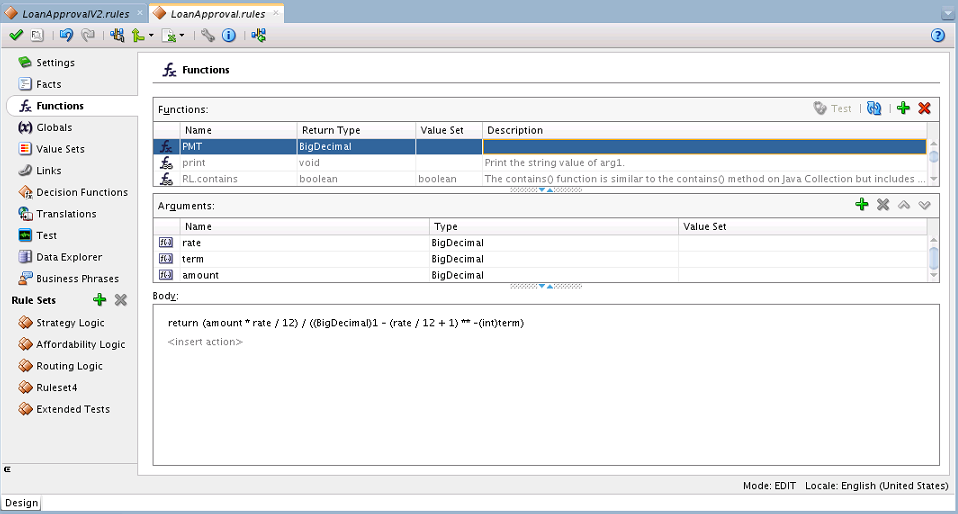
Task: Click the argument icon beside term
Action: [x=166, y=259]
